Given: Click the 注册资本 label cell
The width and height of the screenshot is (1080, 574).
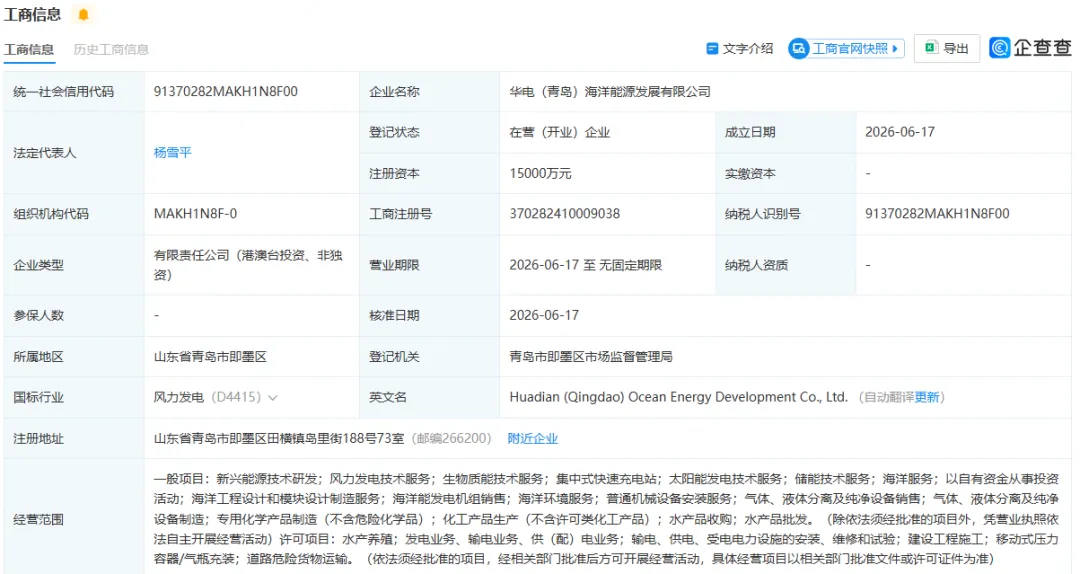Looking at the screenshot, I should [429, 174].
